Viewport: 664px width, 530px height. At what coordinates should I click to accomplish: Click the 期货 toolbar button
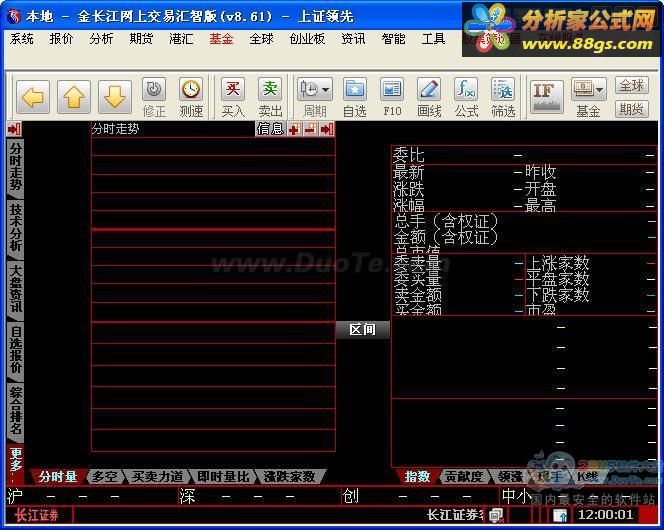pyautogui.click(x=632, y=109)
